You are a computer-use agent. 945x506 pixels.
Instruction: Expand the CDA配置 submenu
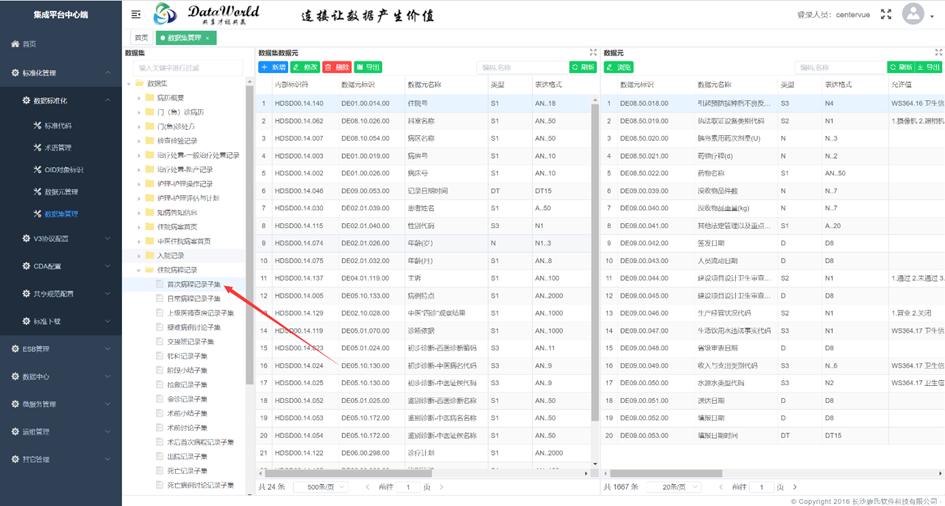[x=108, y=266]
